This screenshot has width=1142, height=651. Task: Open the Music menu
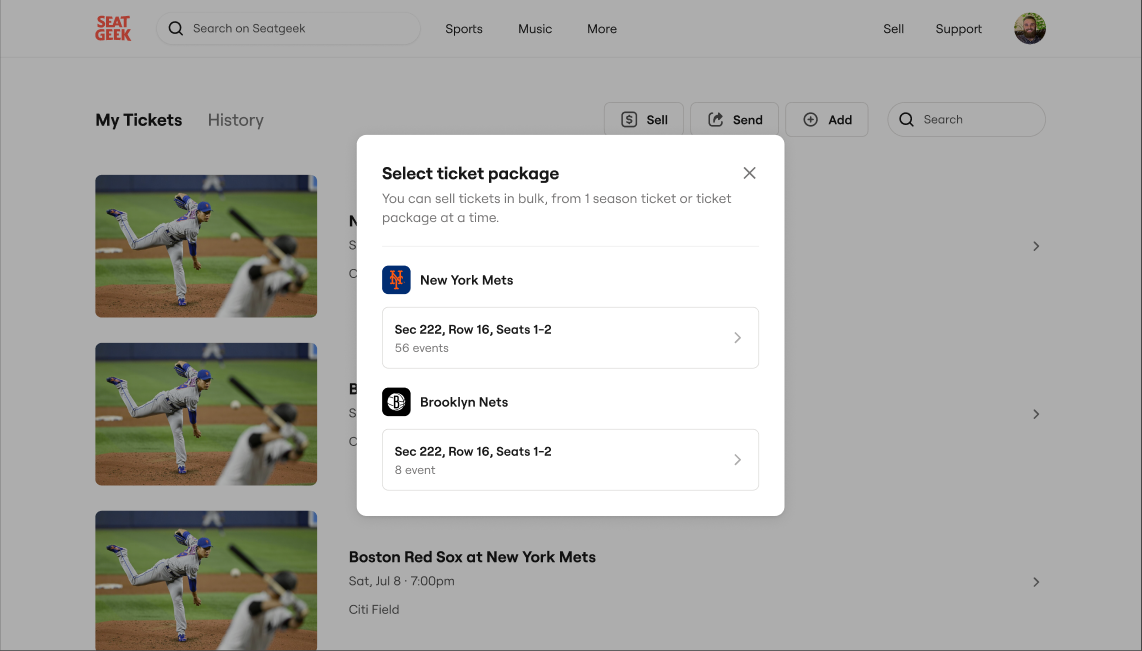point(535,28)
